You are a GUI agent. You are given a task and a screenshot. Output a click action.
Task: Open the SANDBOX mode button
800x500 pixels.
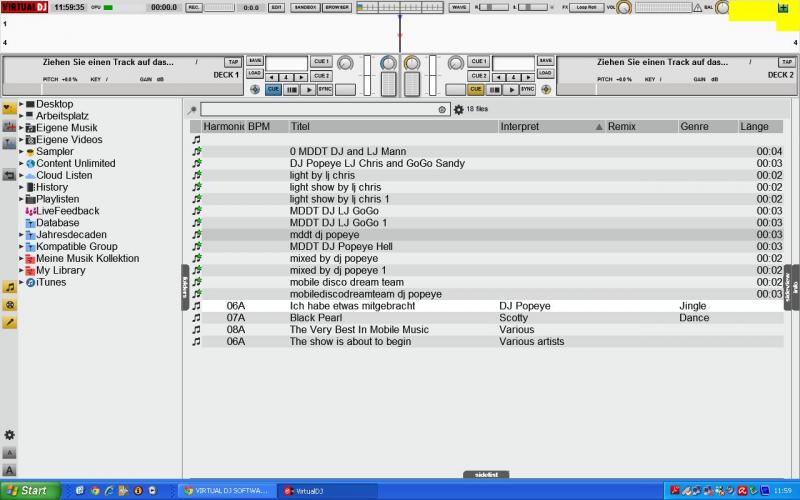click(305, 7)
